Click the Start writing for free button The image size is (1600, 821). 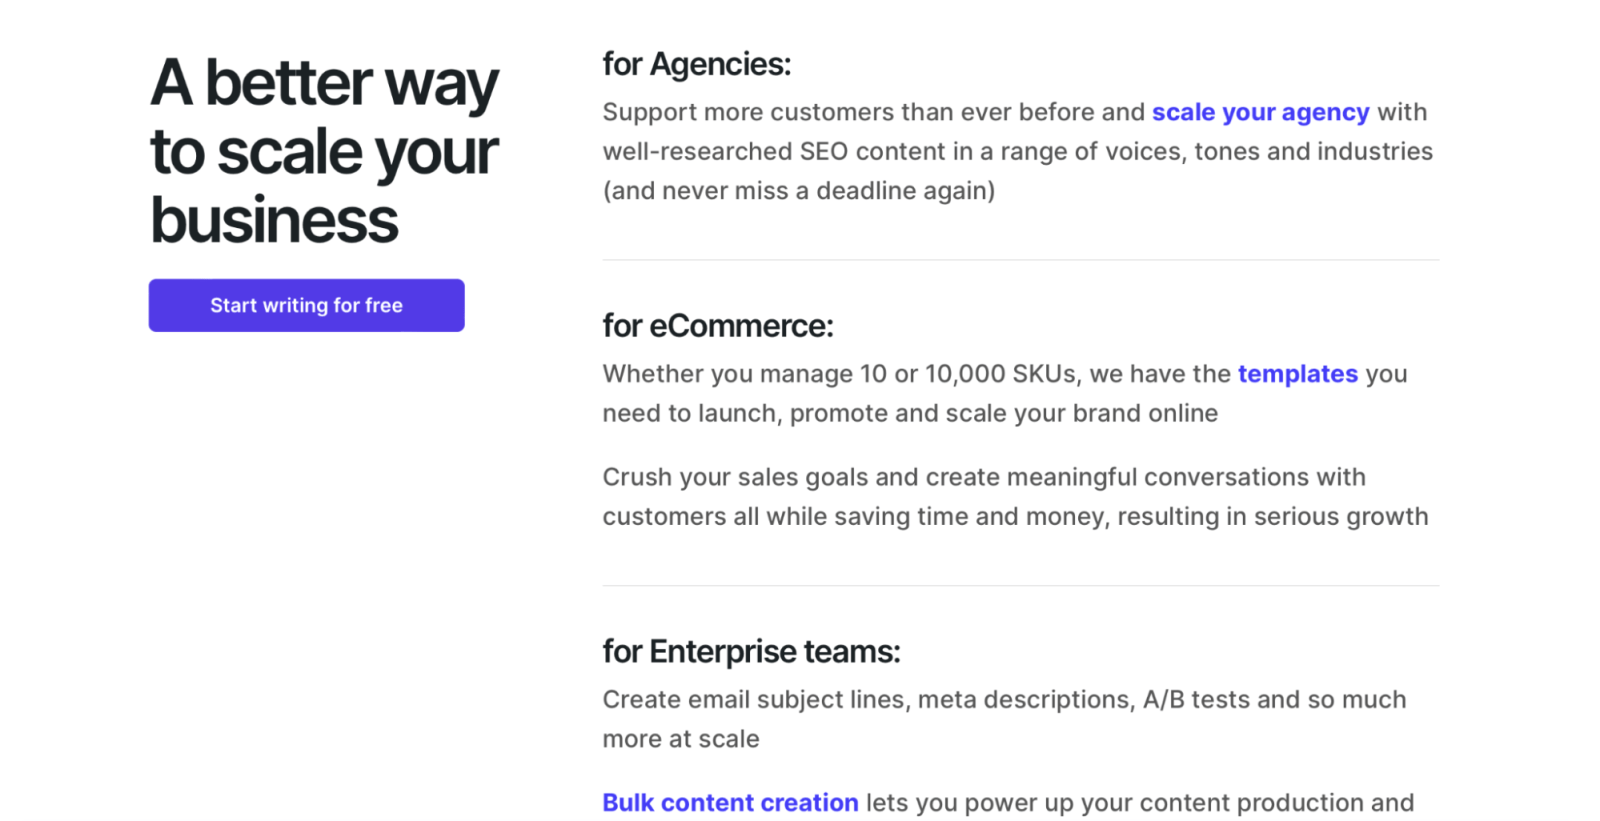(306, 305)
